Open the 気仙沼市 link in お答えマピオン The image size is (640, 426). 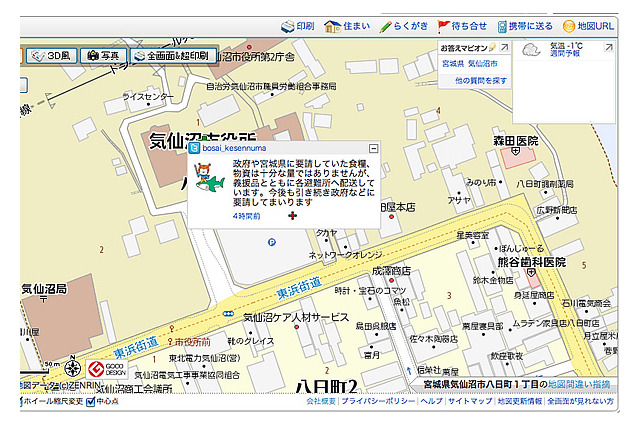point(482,64)
